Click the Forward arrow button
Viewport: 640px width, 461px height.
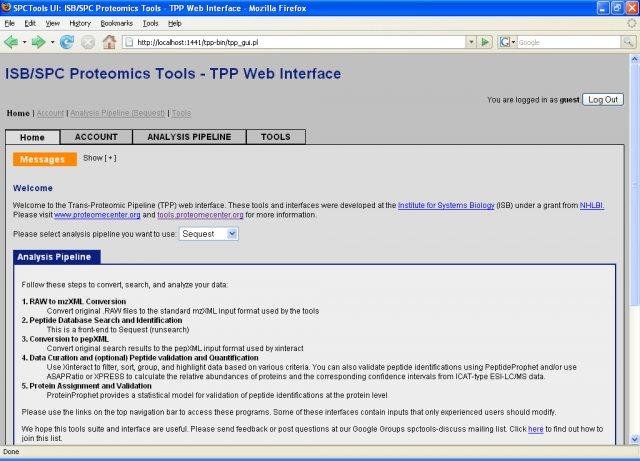(x=39, y=42)
